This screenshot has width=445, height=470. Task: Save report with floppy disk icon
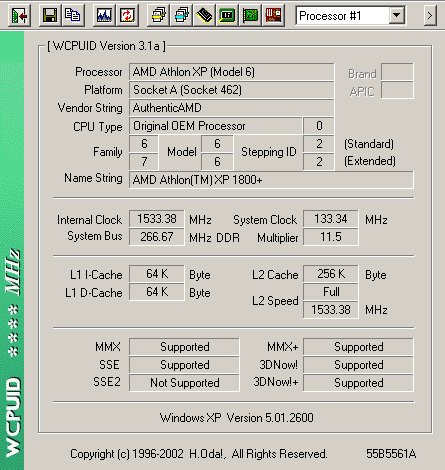(50, 15)
